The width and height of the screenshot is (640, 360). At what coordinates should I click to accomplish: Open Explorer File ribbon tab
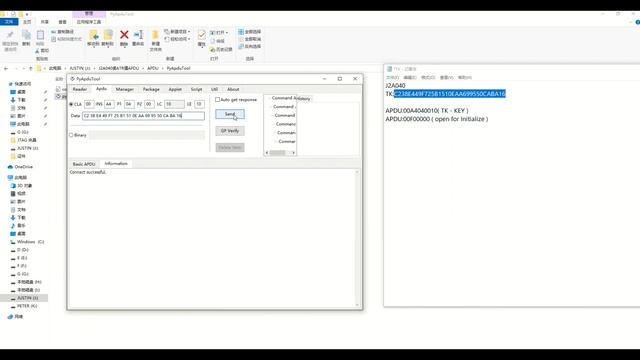9,22
